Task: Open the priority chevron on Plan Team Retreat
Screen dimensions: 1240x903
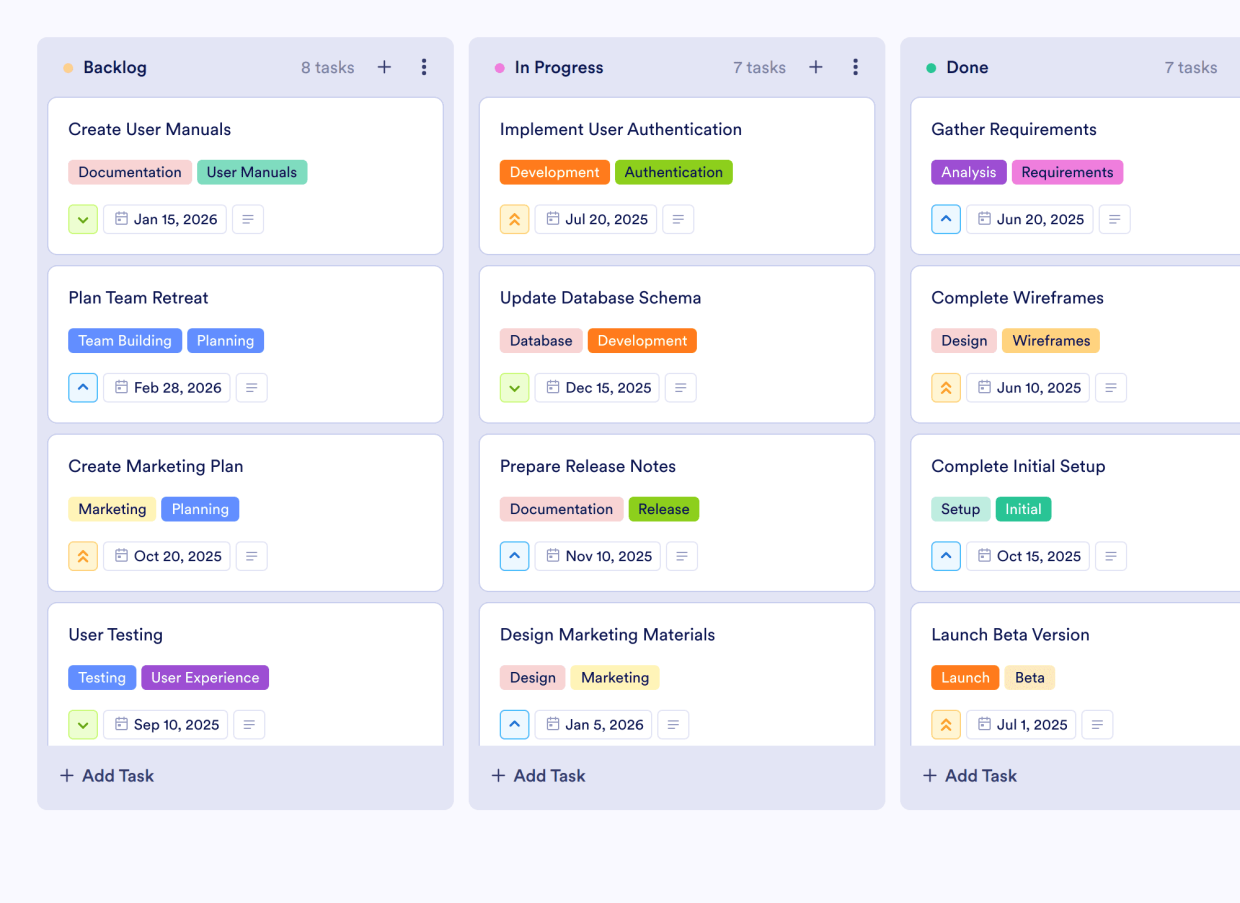Action: [83, 387]
